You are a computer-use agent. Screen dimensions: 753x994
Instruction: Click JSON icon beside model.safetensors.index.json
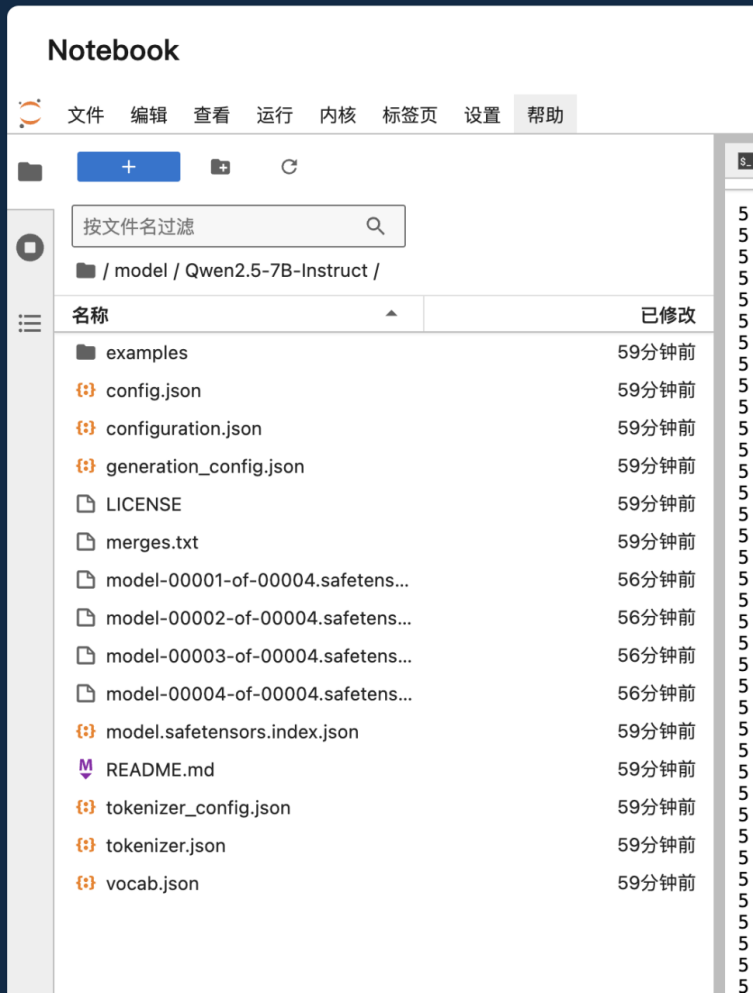(86, 732)
